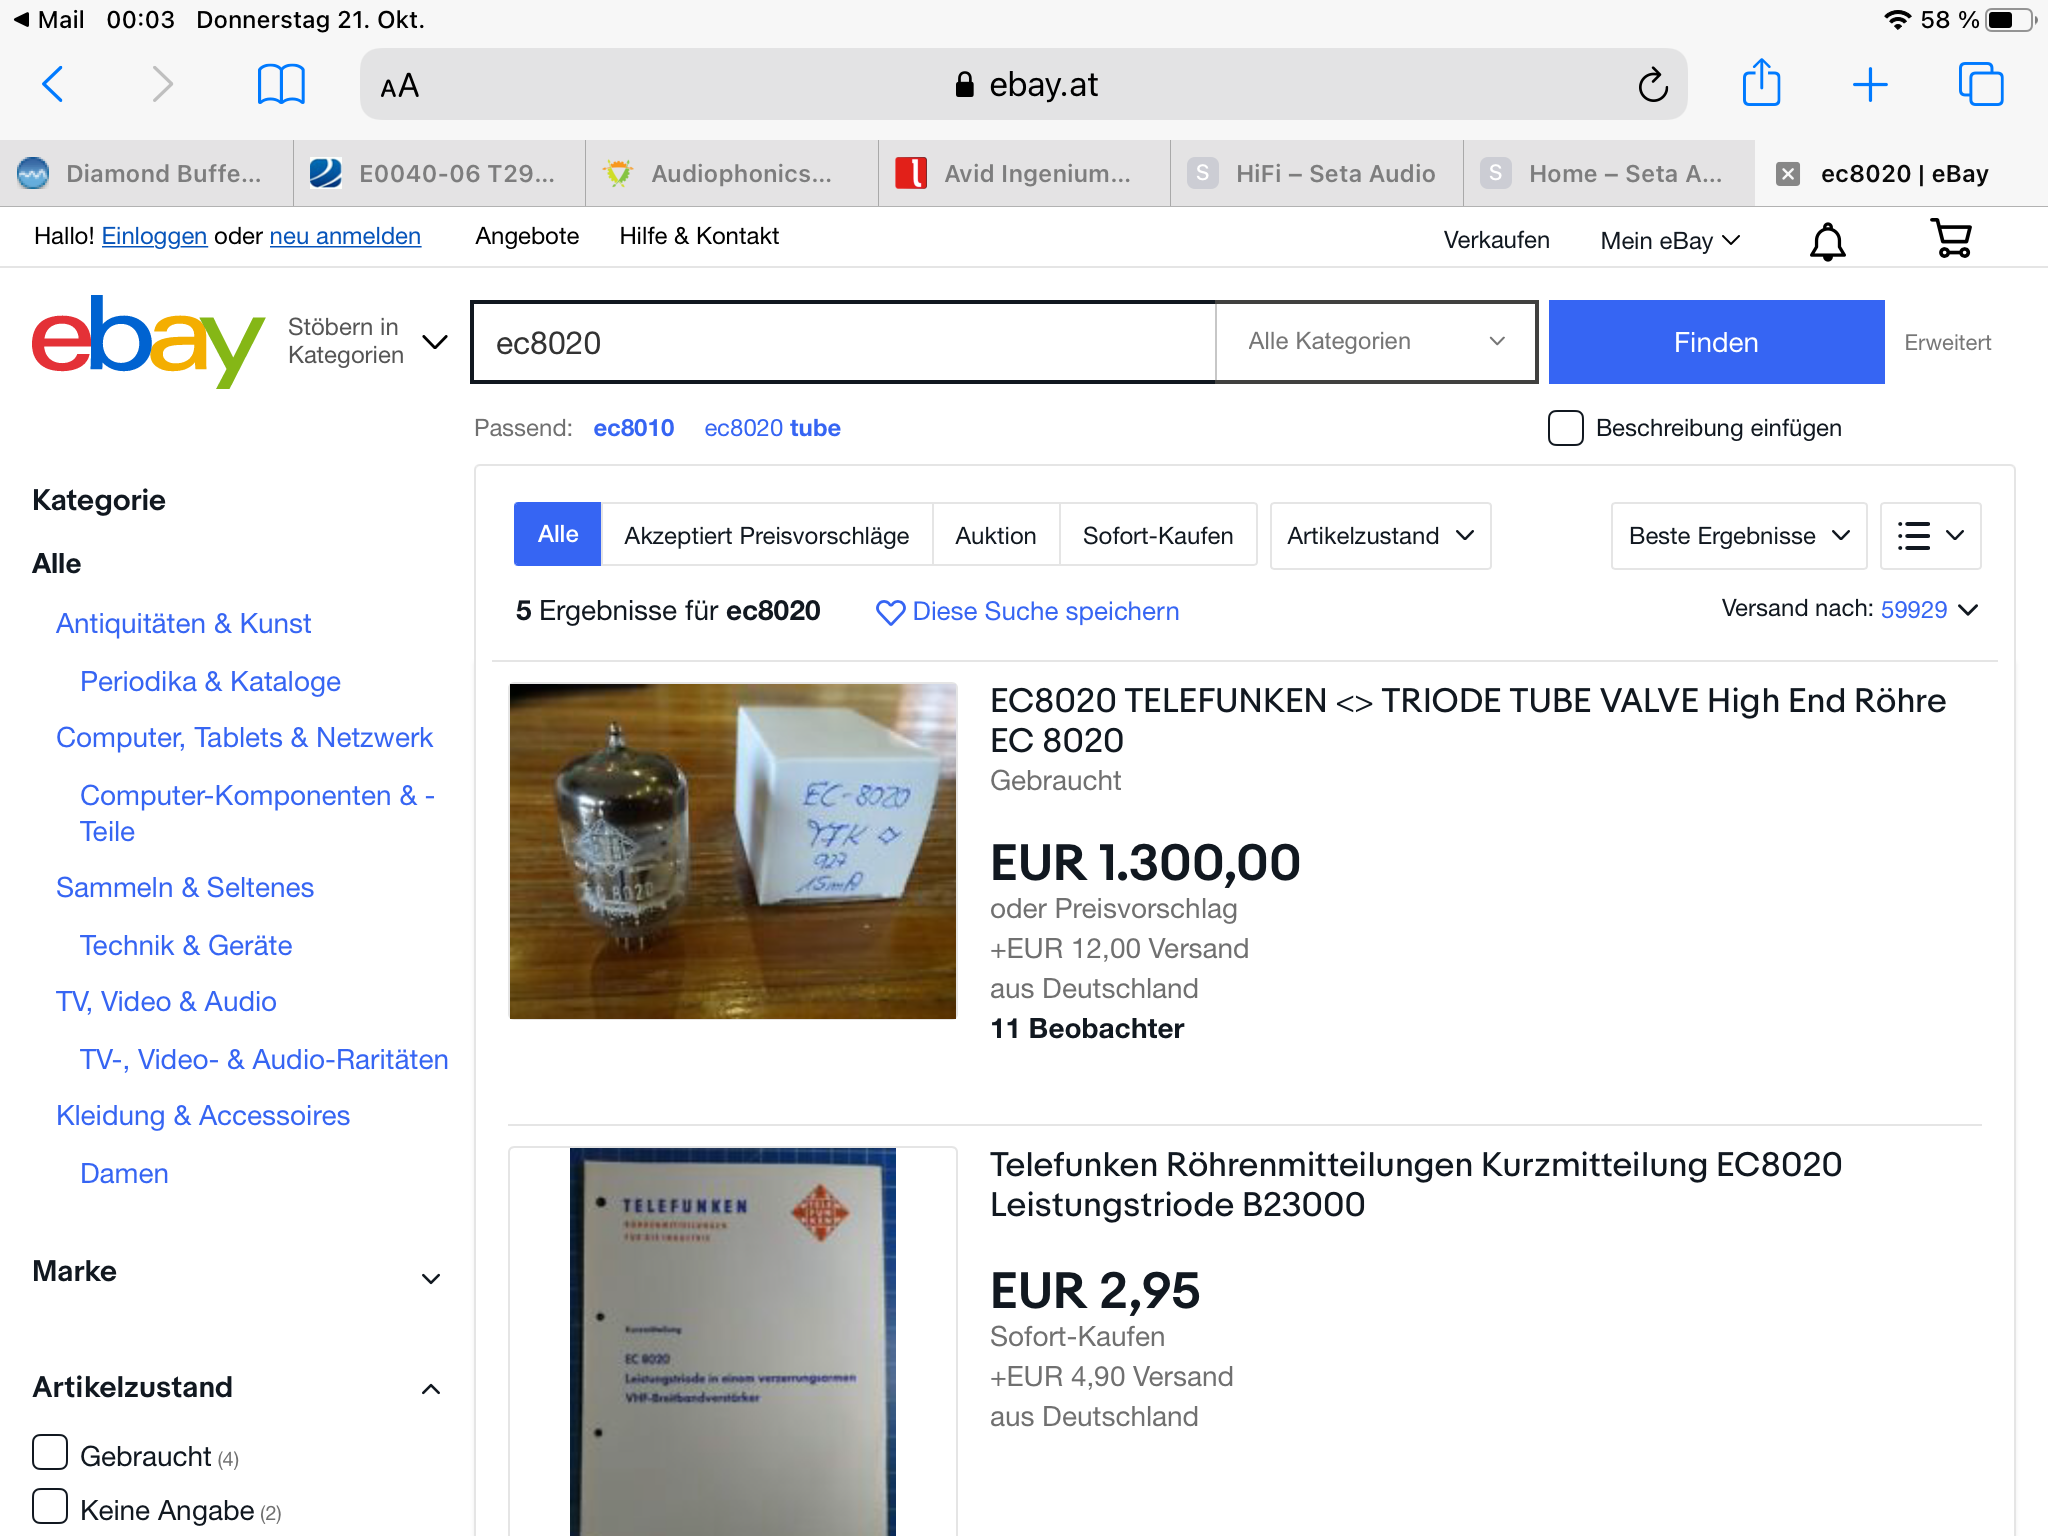Screen dimensions: 2048x1536
Task: Tap the battery status indicator
Action: point(2011,20)
